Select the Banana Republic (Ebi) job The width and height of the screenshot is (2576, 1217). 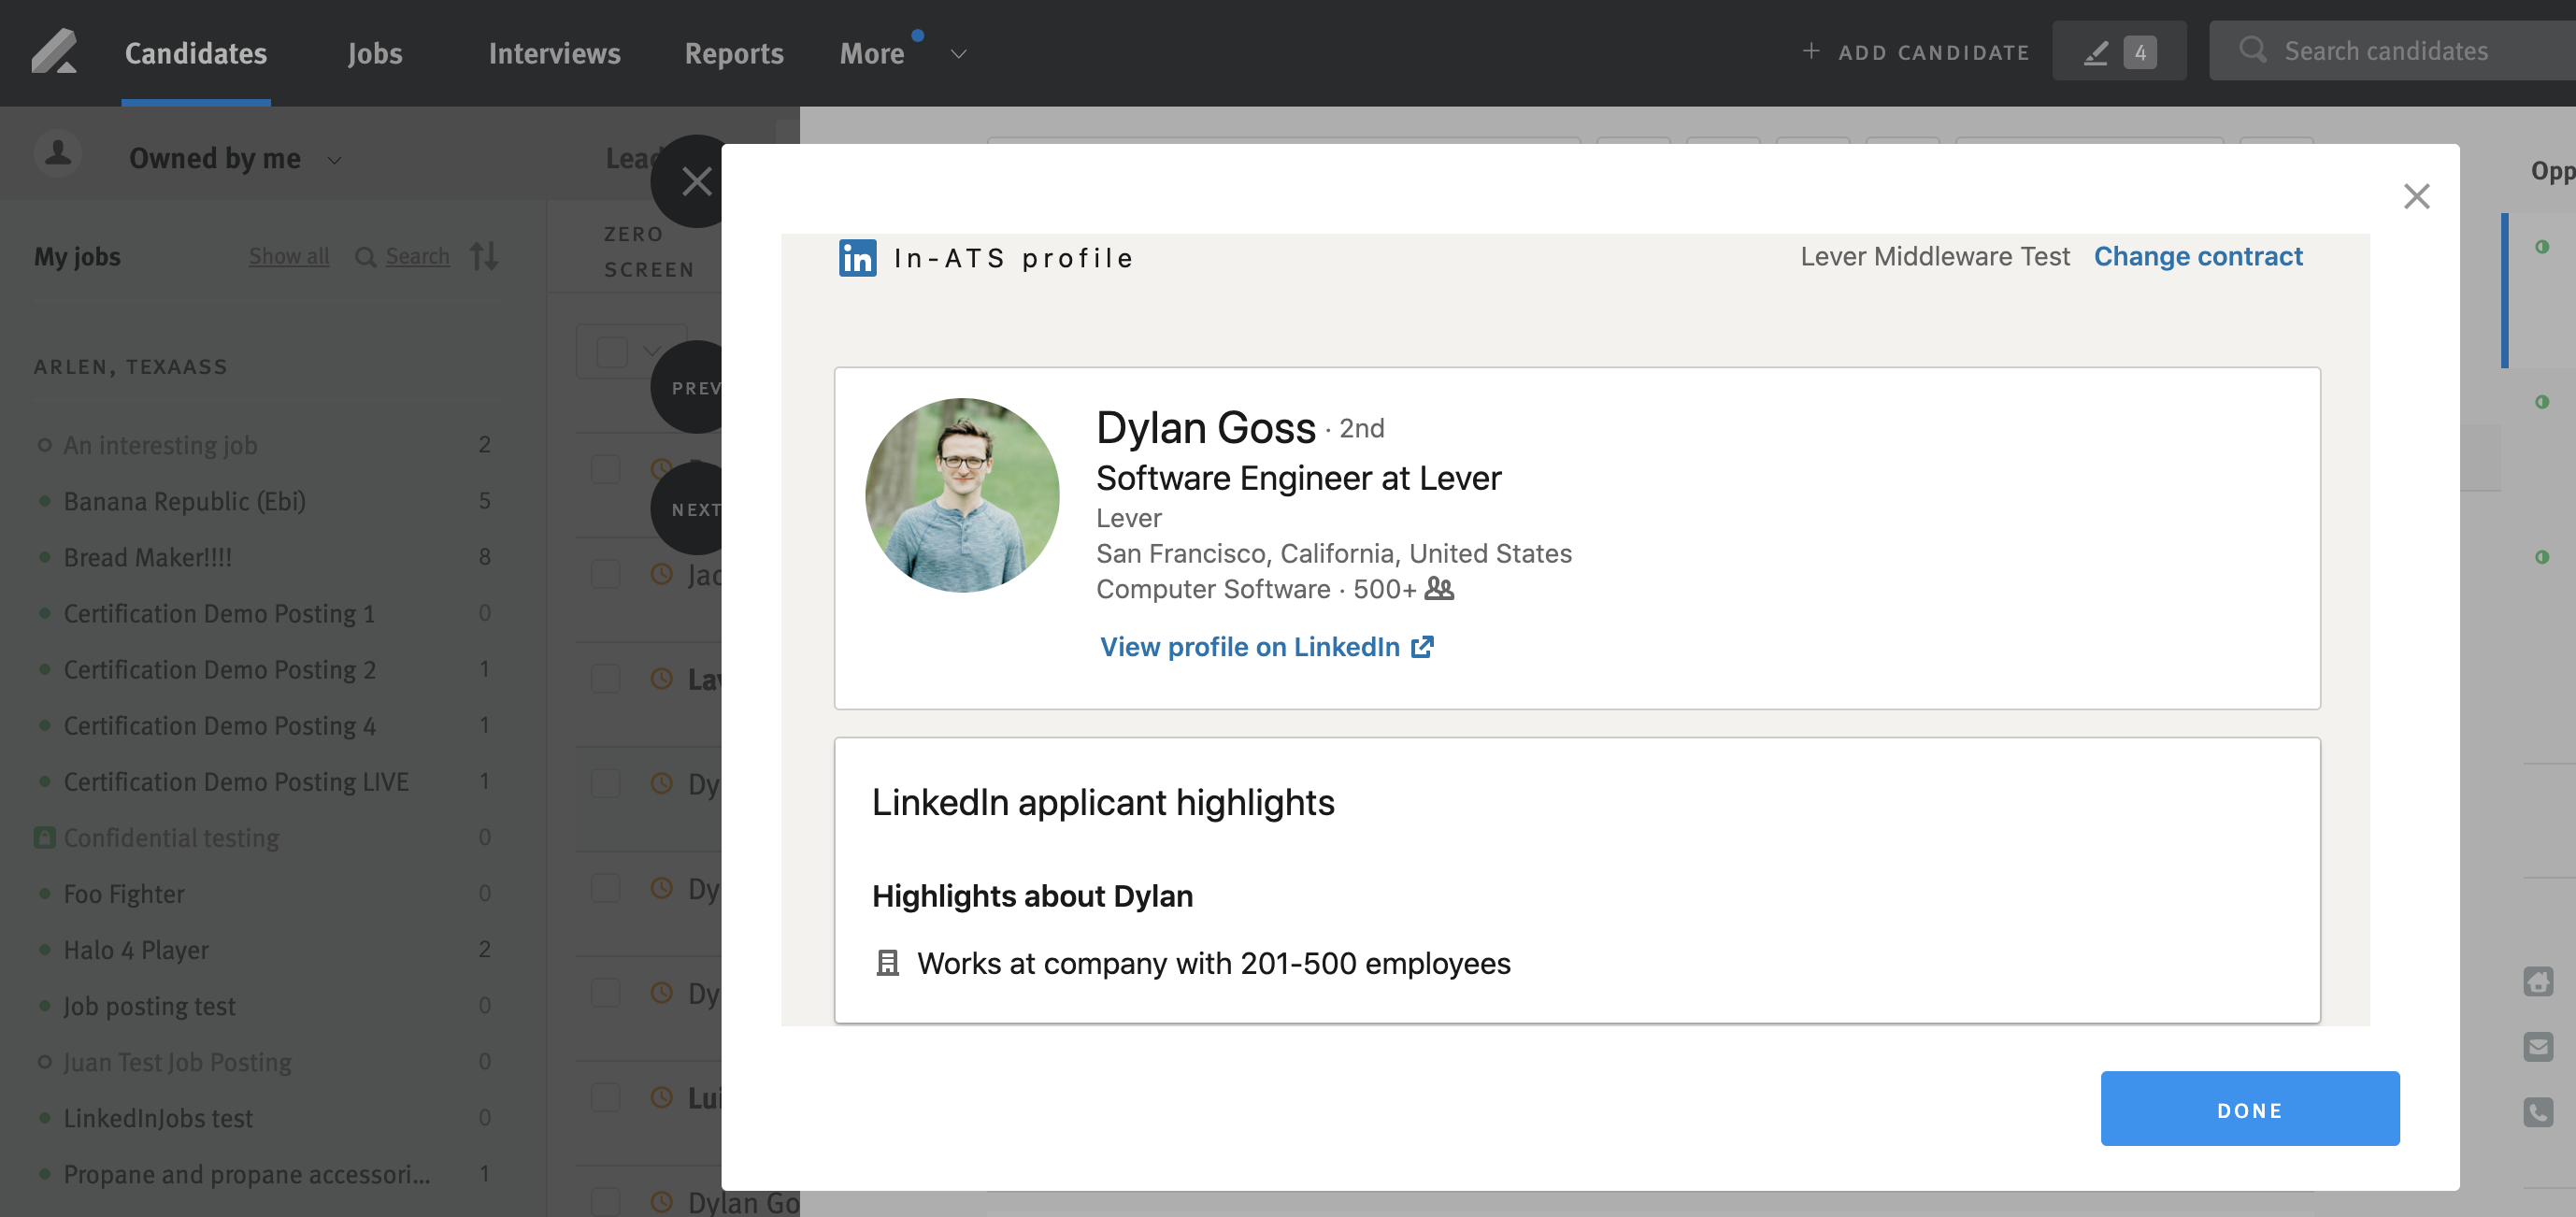click(184, 501)
